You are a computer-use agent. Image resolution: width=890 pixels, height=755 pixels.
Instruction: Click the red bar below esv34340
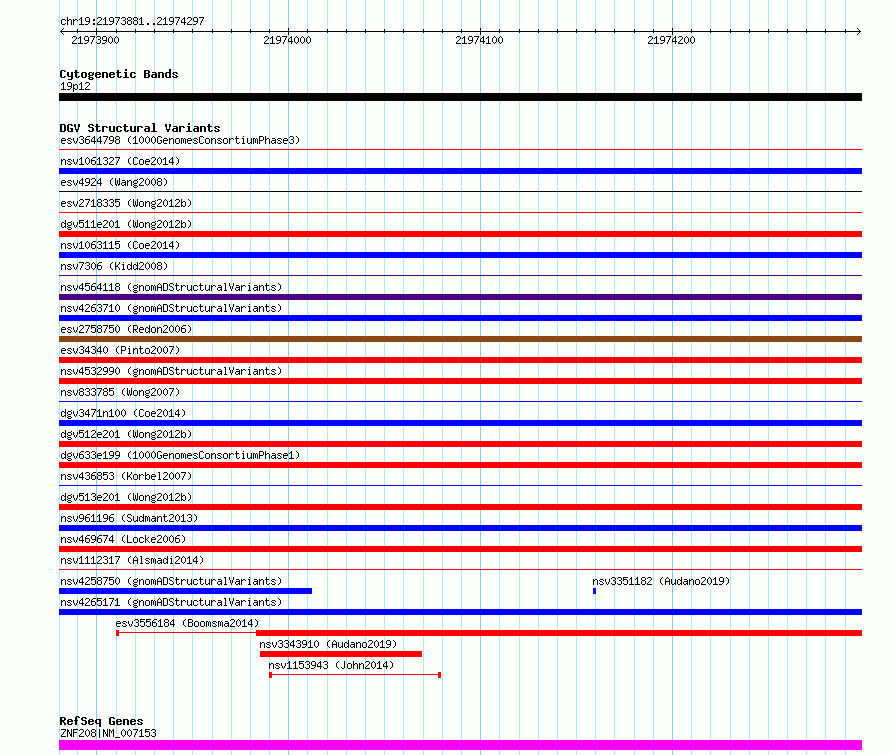460,360
